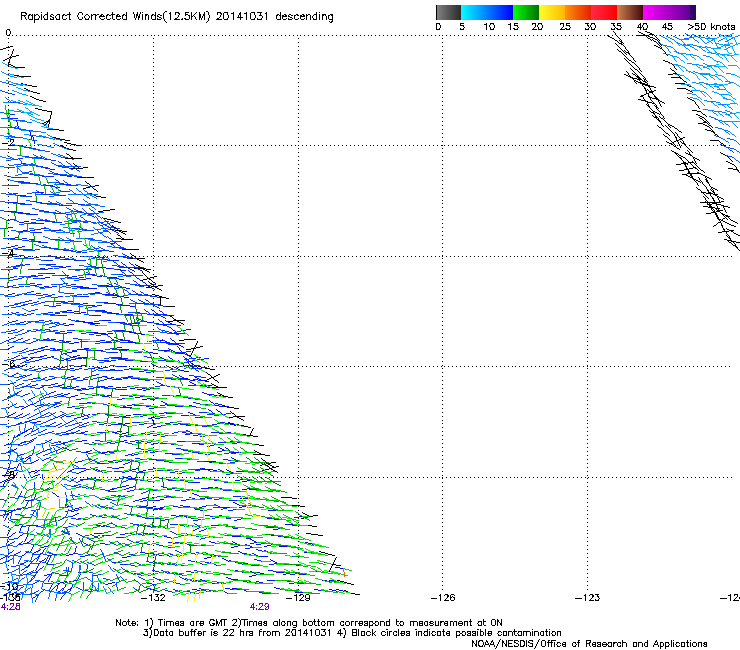Click the '4:29' purple time label
The height and width of the screenshot is (650, 740).
260,607
